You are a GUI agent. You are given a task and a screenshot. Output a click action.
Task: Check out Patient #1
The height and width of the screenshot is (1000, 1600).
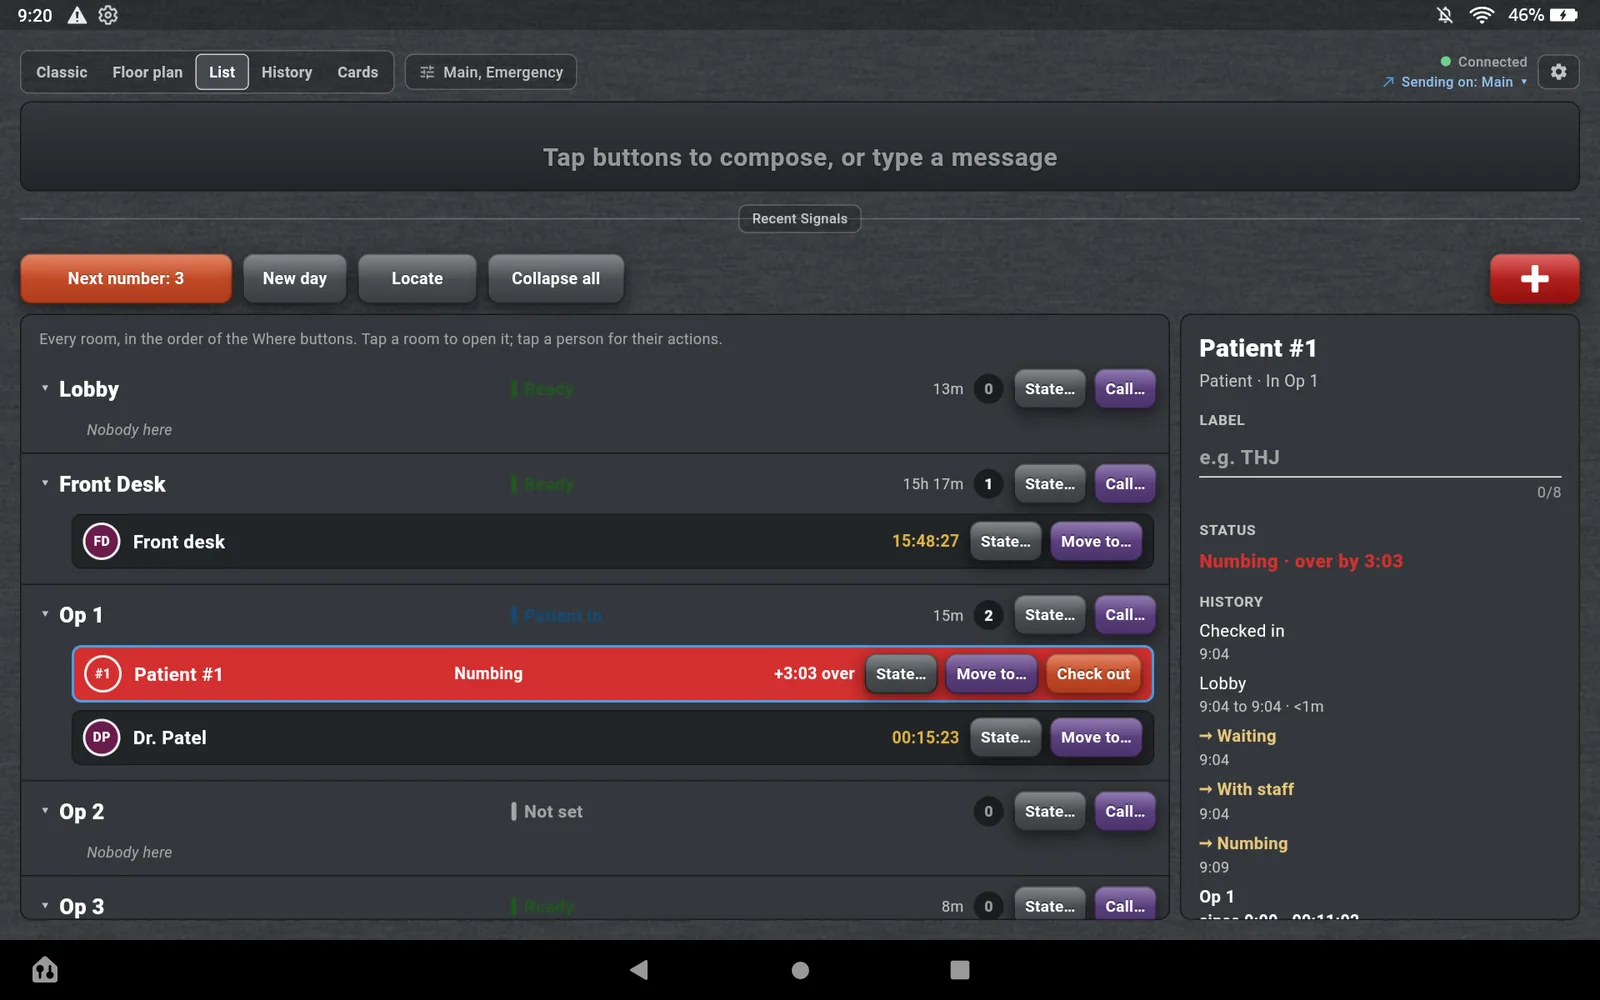click(x=1093, y=674)
